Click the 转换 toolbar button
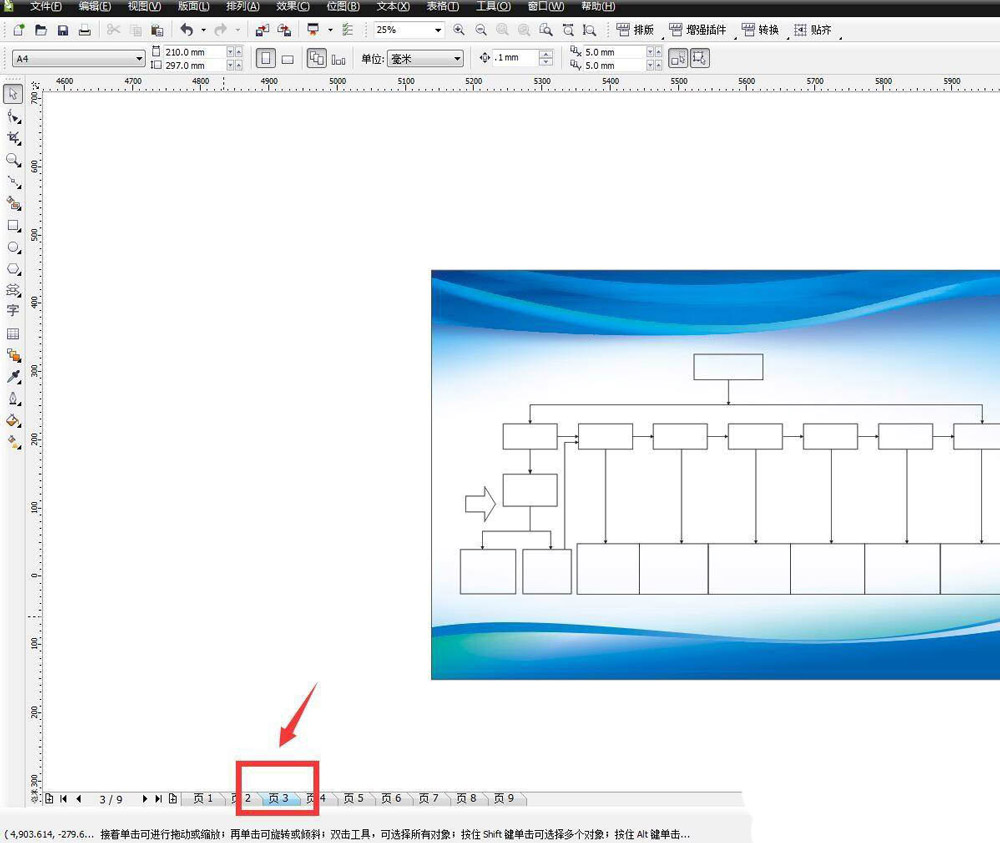Viewport: 1000px width, 843px height. [x=760, y=30]
